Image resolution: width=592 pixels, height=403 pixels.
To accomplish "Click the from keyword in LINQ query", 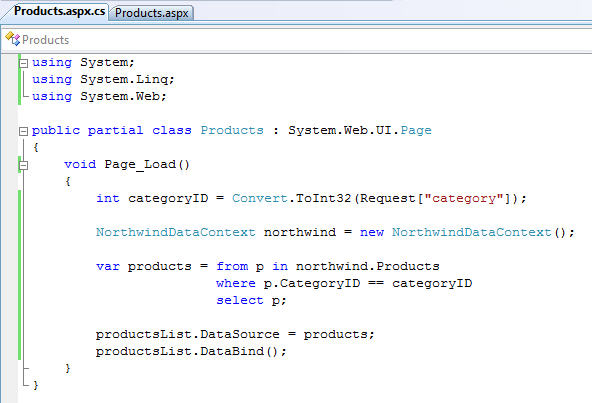I will [232, 266].
